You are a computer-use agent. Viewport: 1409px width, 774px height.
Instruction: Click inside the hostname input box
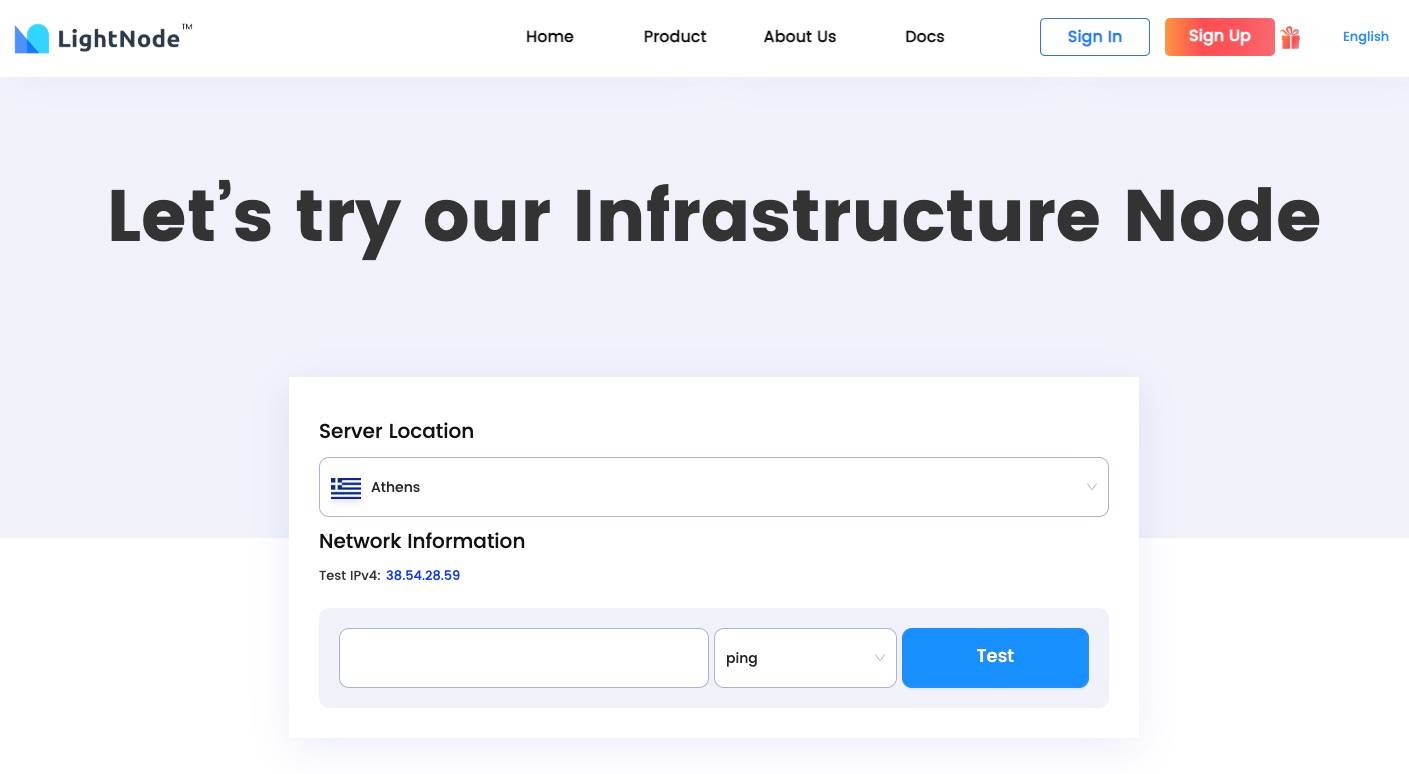click(523, 658)
